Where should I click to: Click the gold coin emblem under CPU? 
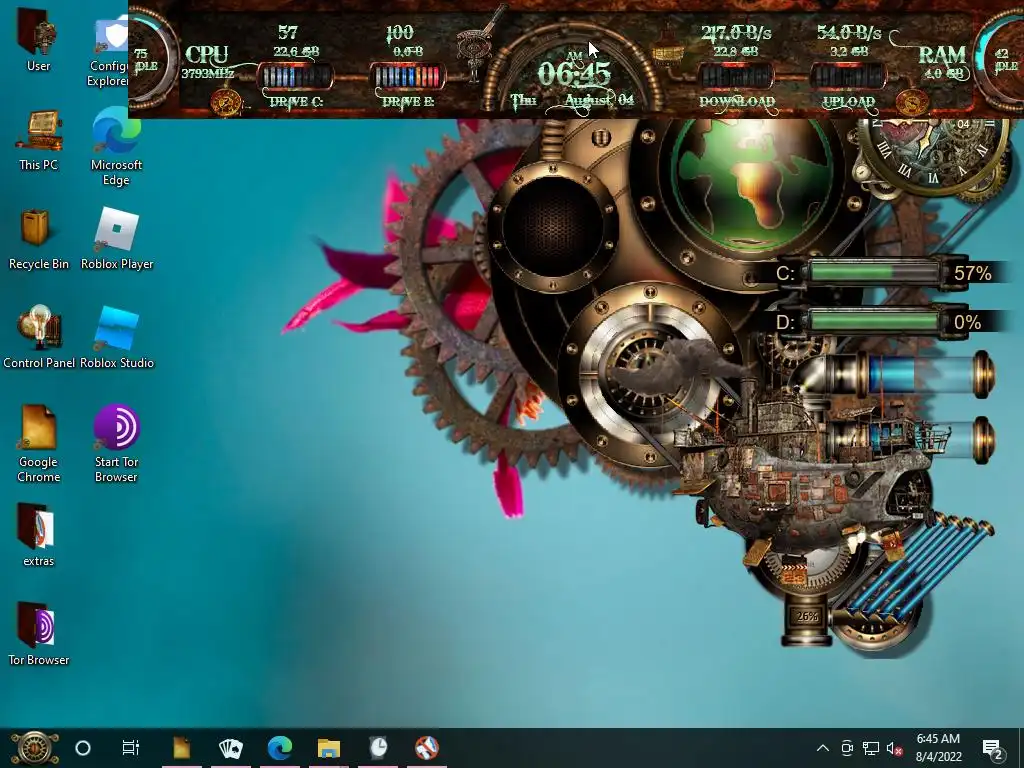tap(227, 103)
